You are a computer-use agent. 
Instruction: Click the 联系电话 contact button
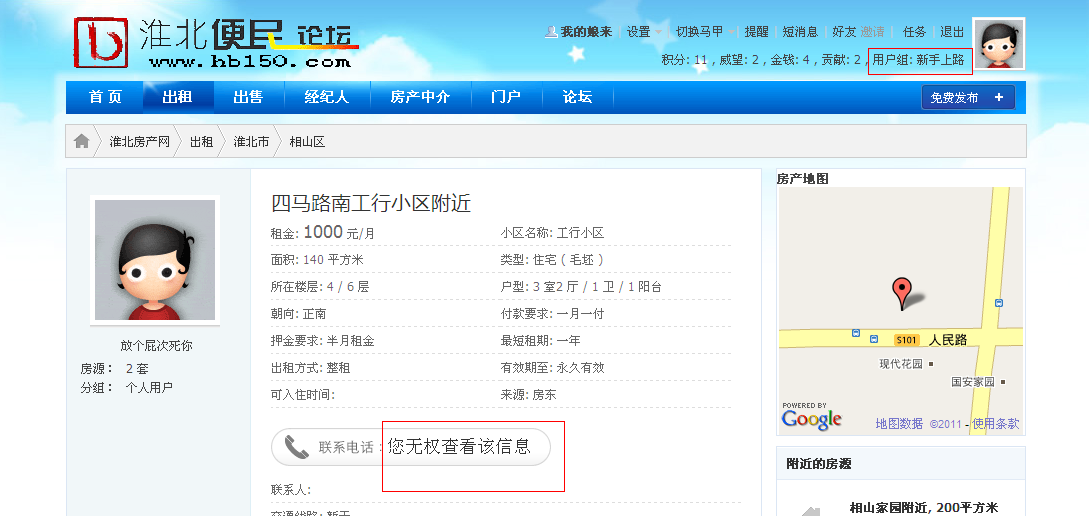pyautogui.click(x=410, y=447)
